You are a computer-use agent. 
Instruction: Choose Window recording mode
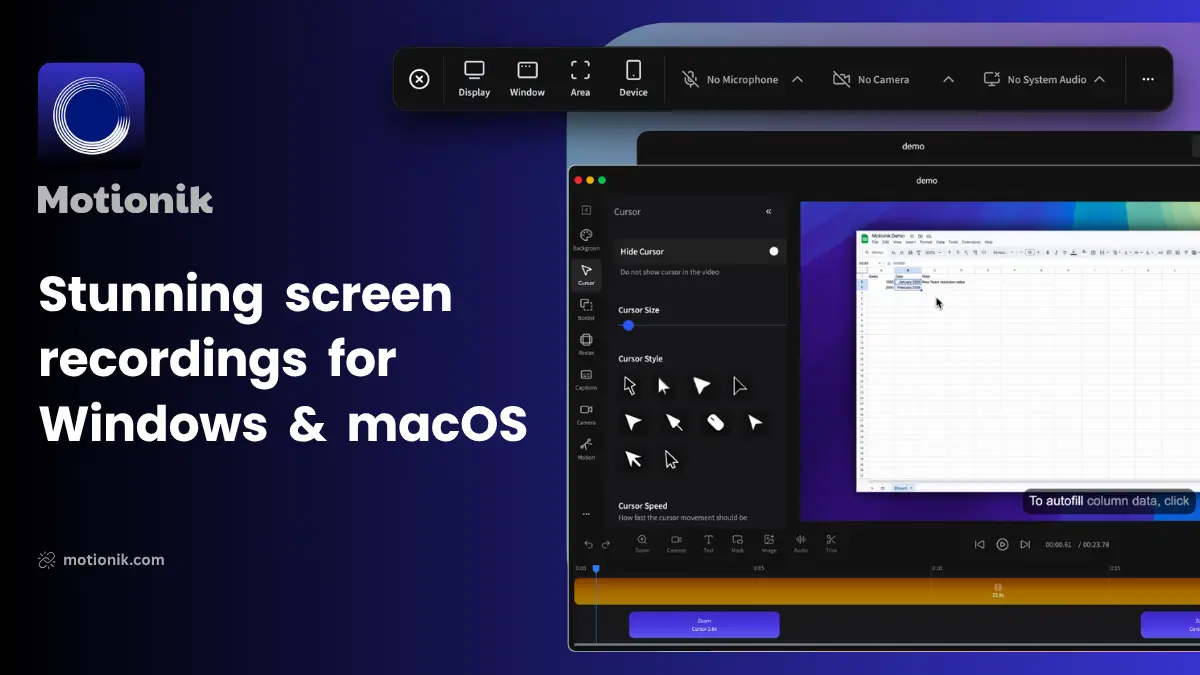point(527,79)
